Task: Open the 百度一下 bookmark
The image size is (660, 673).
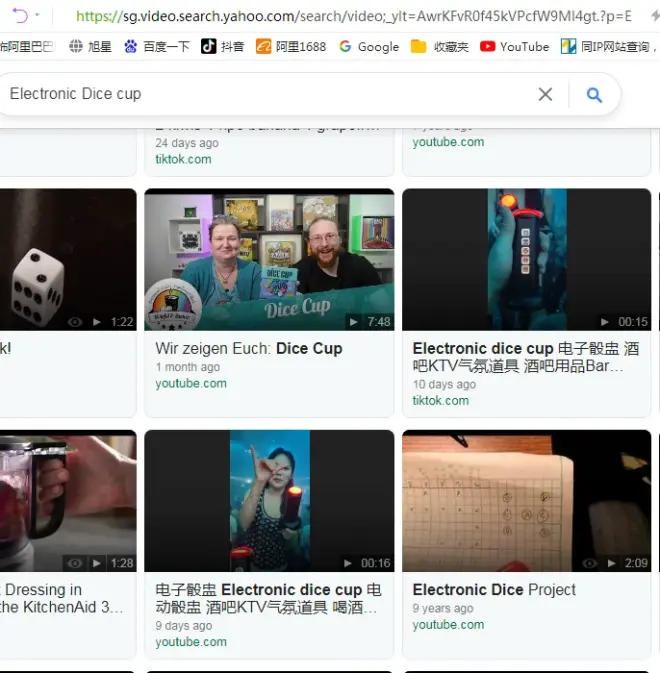Action: (x=156, y=46)
